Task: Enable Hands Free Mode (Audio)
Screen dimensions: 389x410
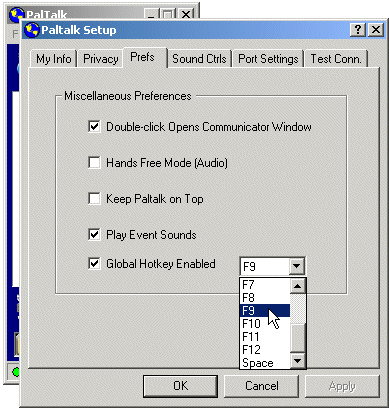Action: [x=94, y=163]
